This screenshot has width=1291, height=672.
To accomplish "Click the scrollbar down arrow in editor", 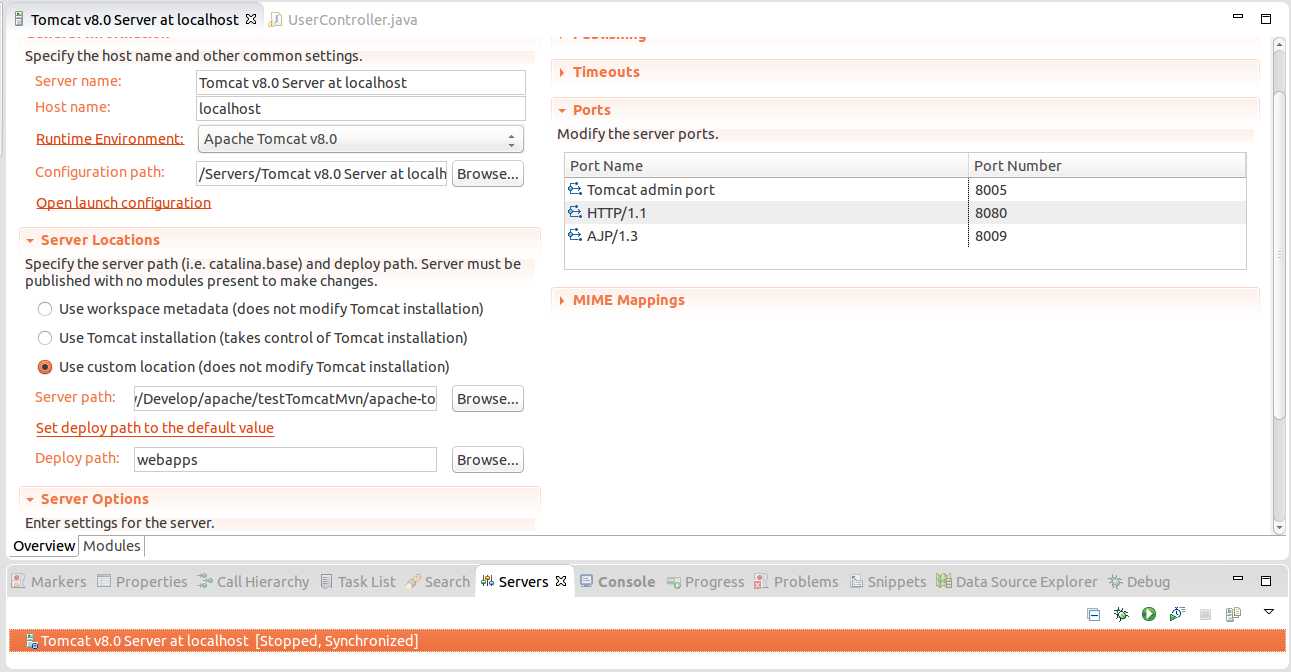I will click(1280, 527).
